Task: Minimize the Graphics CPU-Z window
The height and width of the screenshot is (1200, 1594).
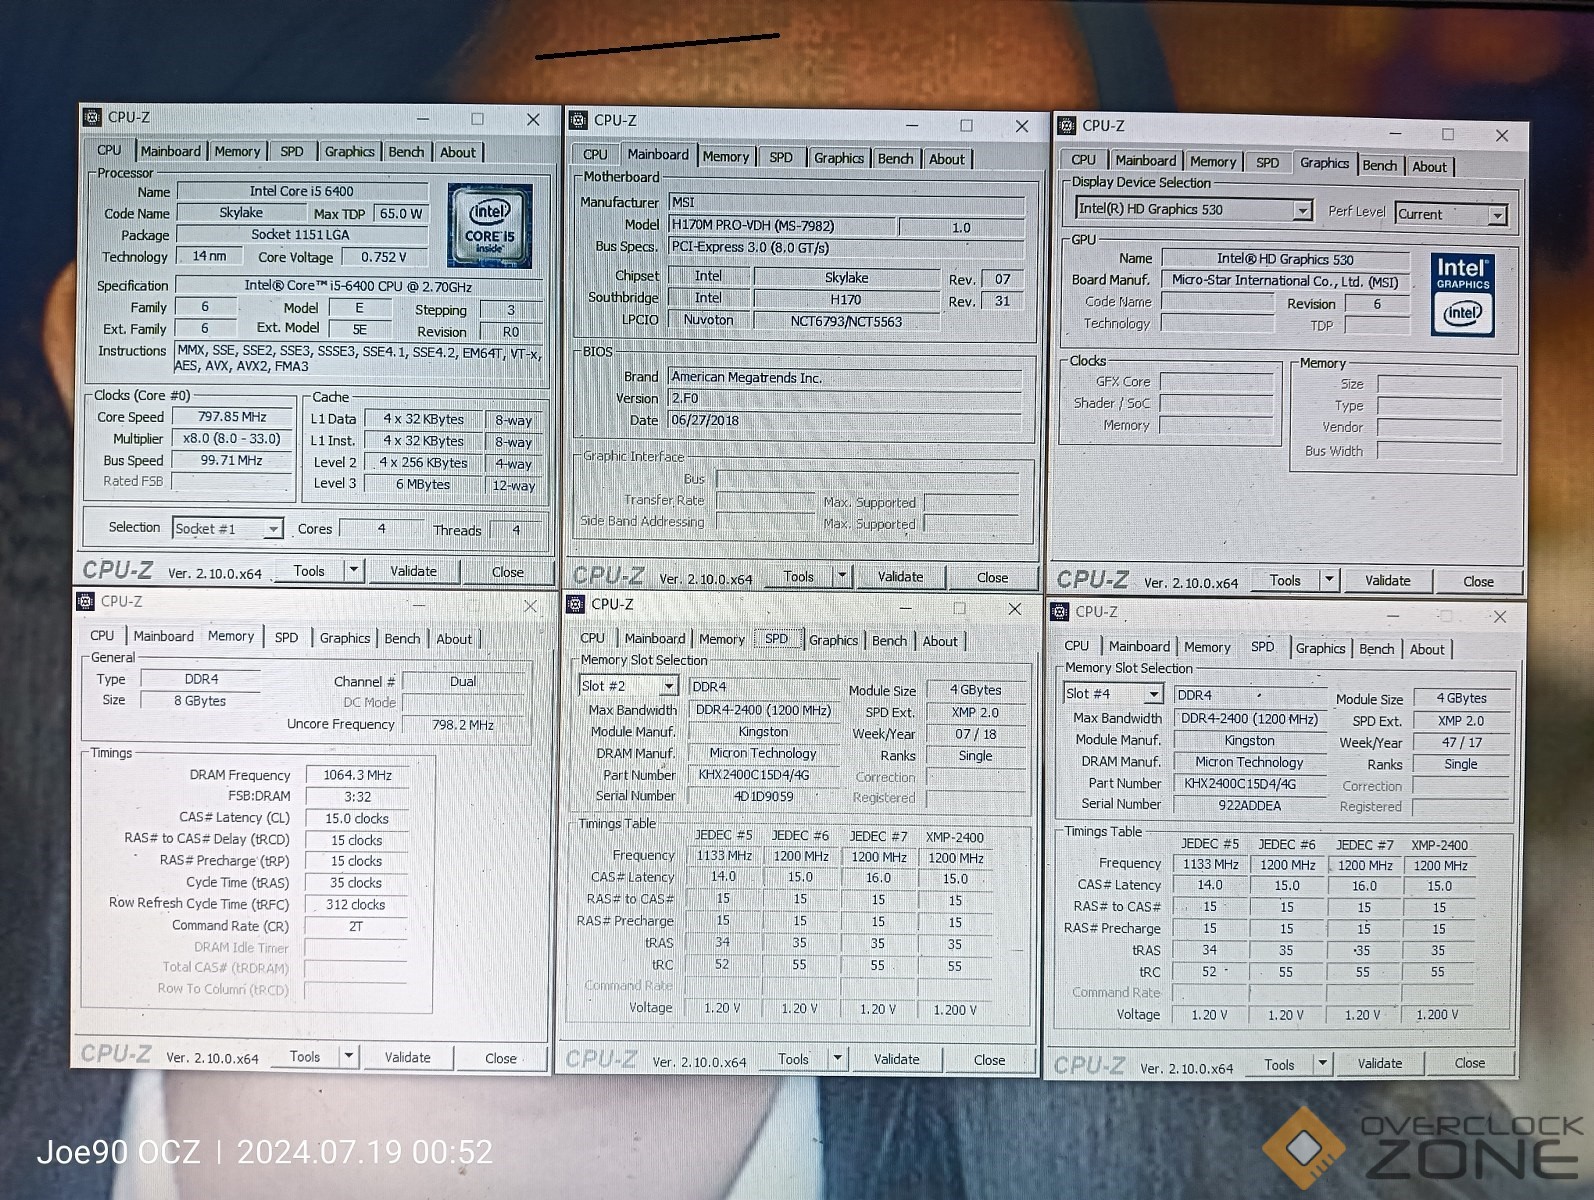Action: coord(1395,133)
